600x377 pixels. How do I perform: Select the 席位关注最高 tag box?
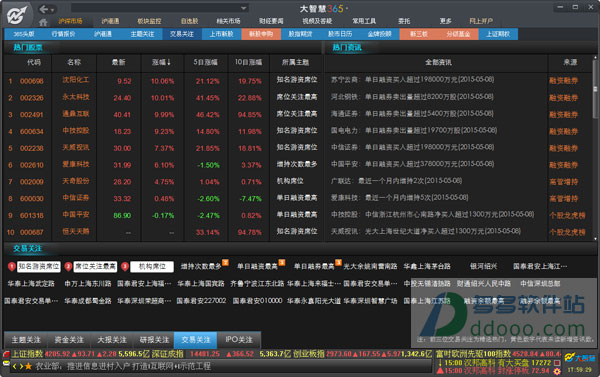(x=95, y=266)
